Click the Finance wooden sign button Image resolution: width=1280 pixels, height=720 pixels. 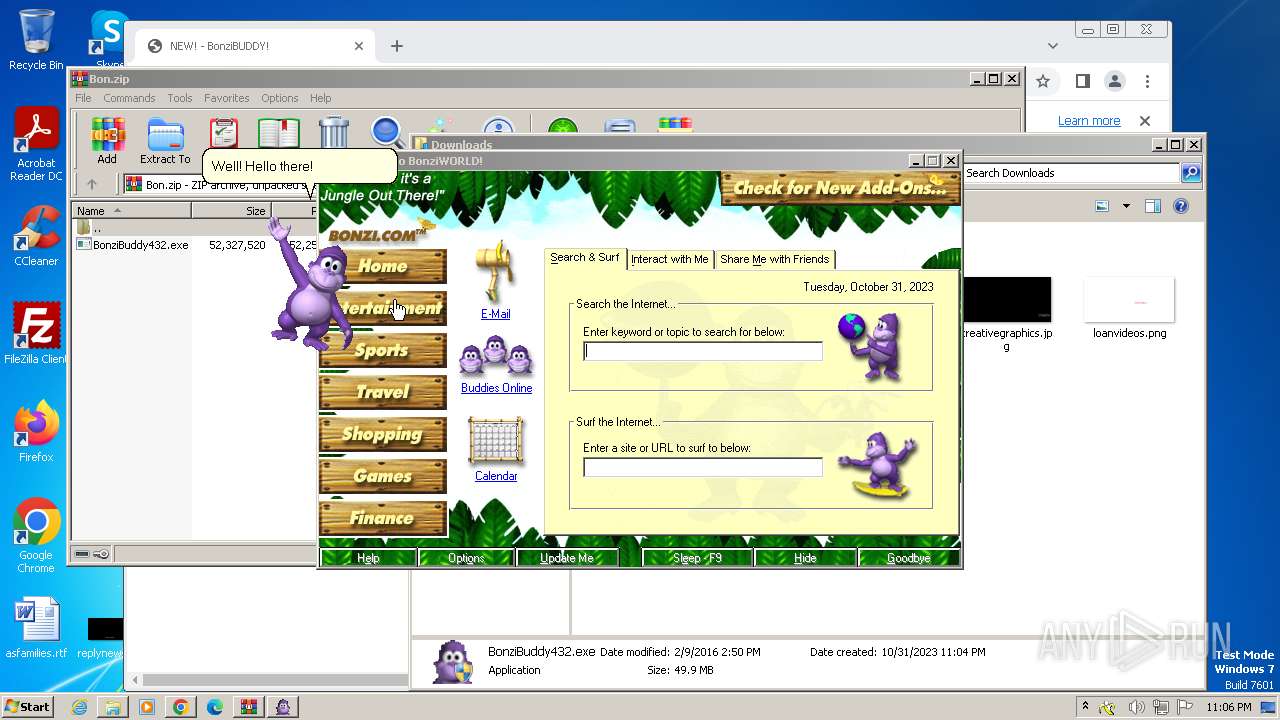click(x=383, y=519)
